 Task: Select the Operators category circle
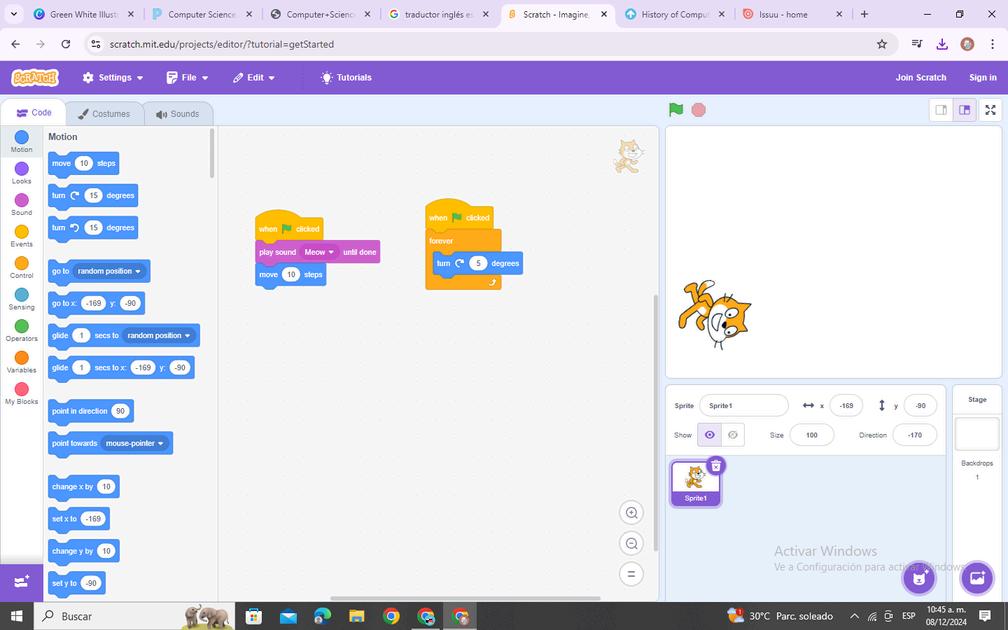point(21,326)
